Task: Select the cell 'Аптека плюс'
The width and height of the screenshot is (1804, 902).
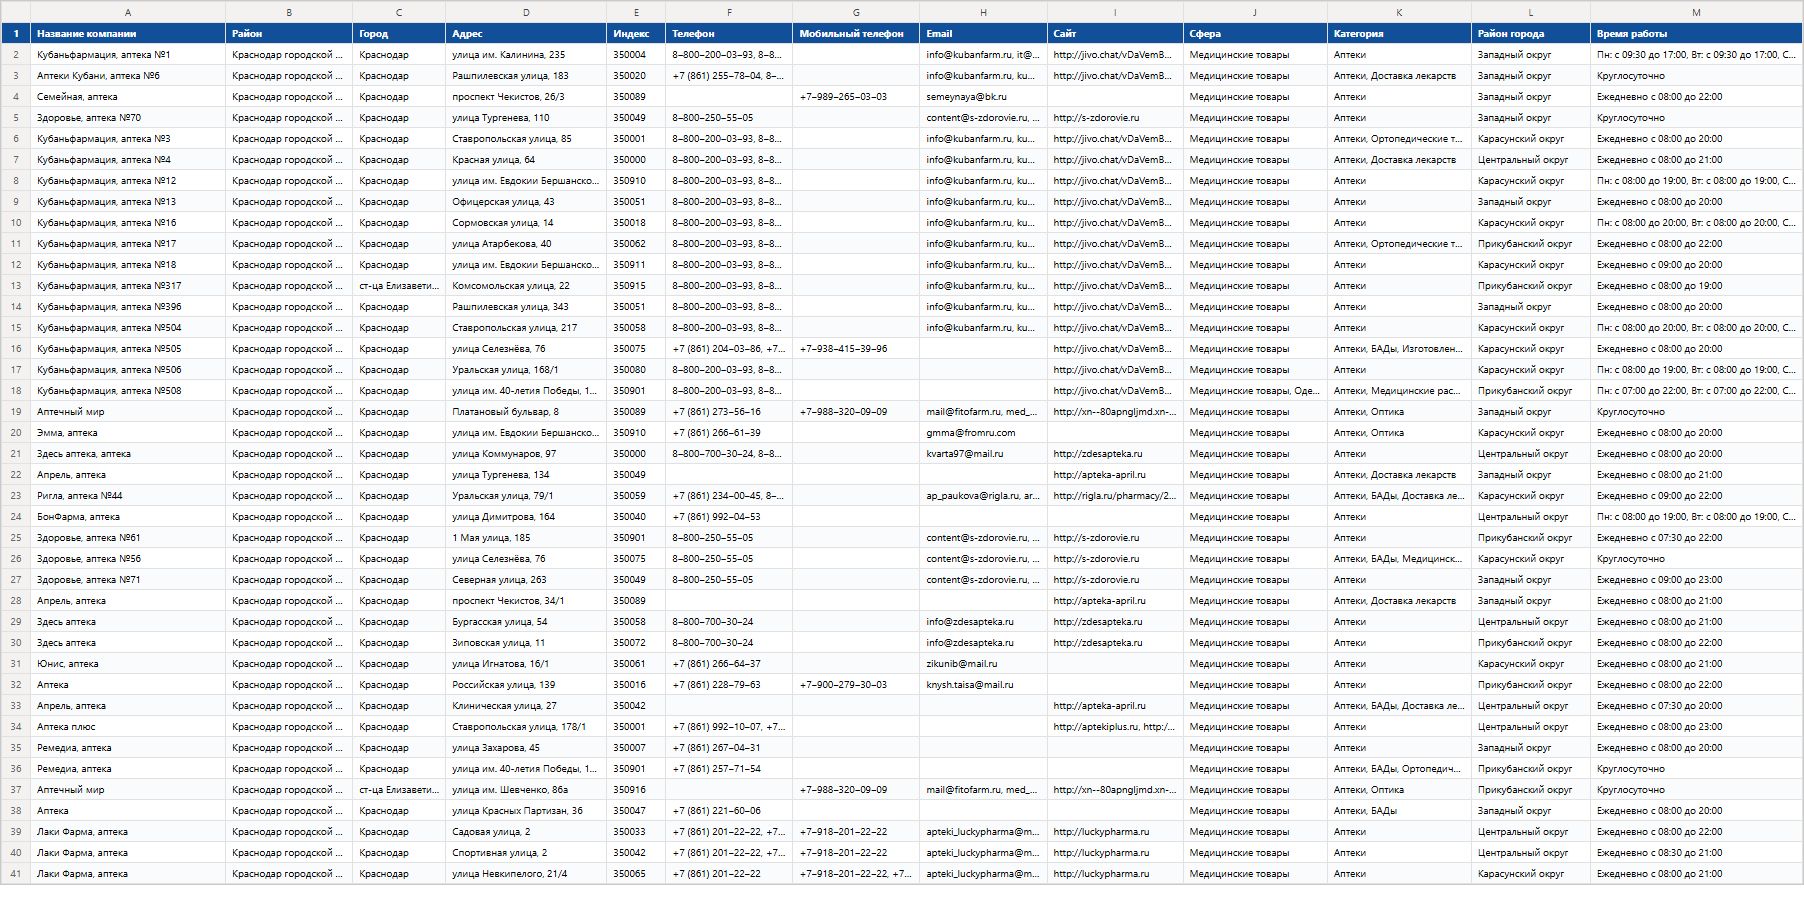Action: click(128, 727)
